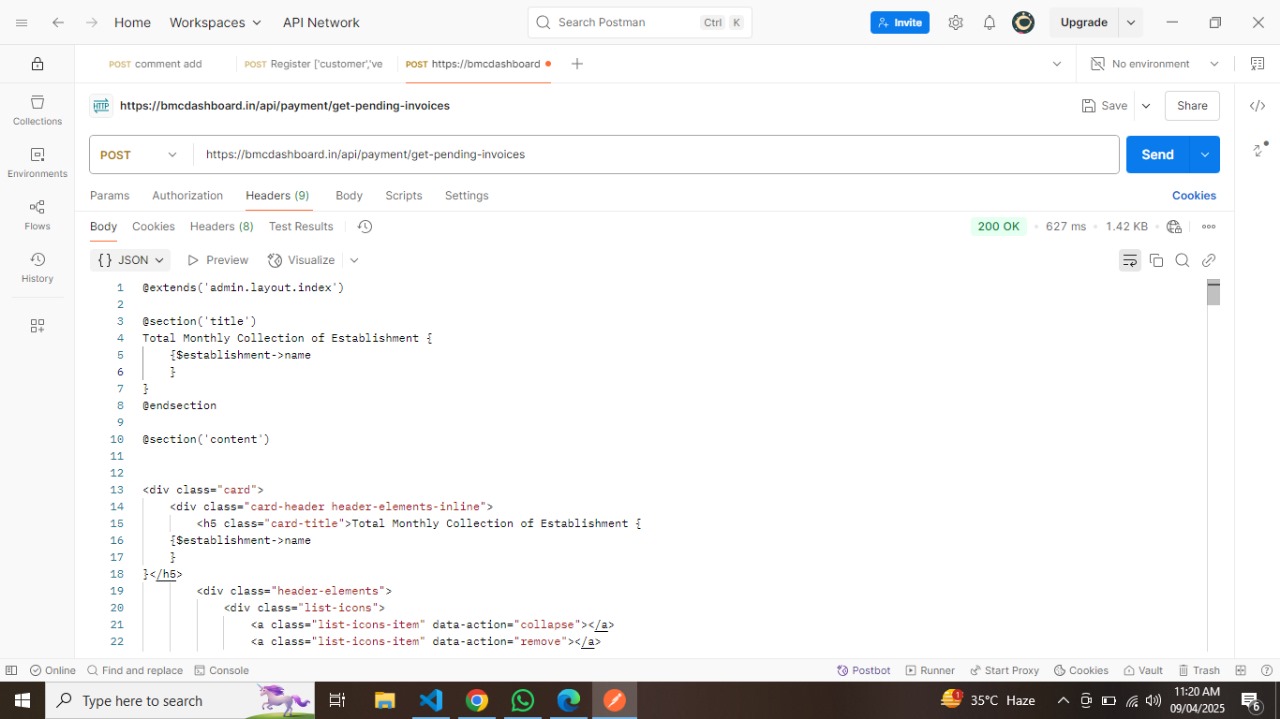Open the Flows sidebar panel
Screen dimensions: 1280x719
pos(37,215)
